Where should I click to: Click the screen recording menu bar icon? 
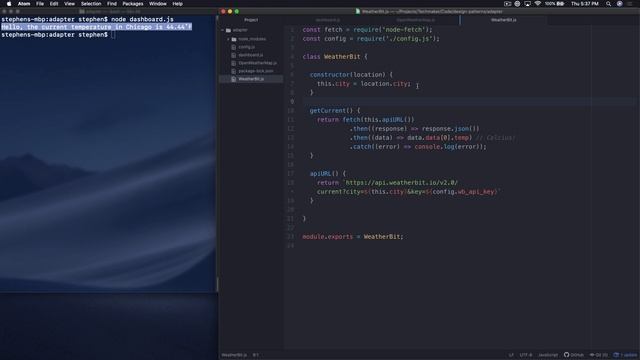[x=507, y=4]
